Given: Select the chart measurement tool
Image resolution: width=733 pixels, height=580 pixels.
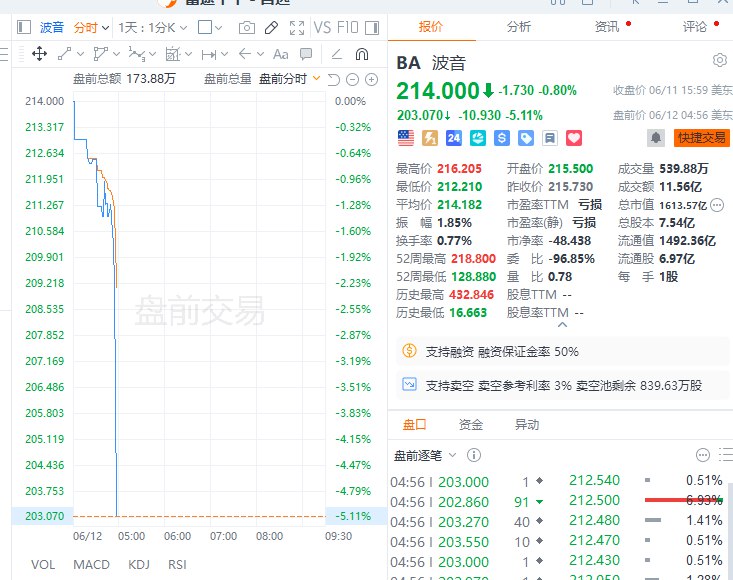Looking at the screenshot, I should (x=172, y=54).
